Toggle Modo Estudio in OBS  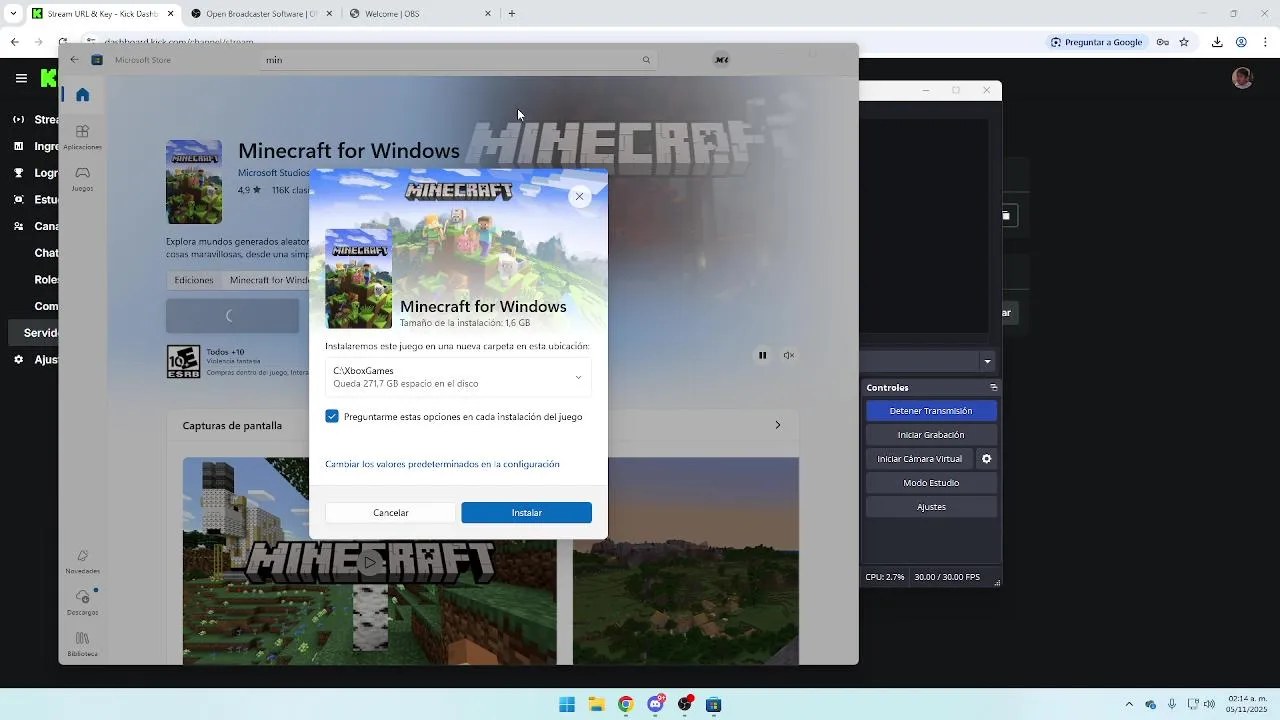(x=931, y=483)
